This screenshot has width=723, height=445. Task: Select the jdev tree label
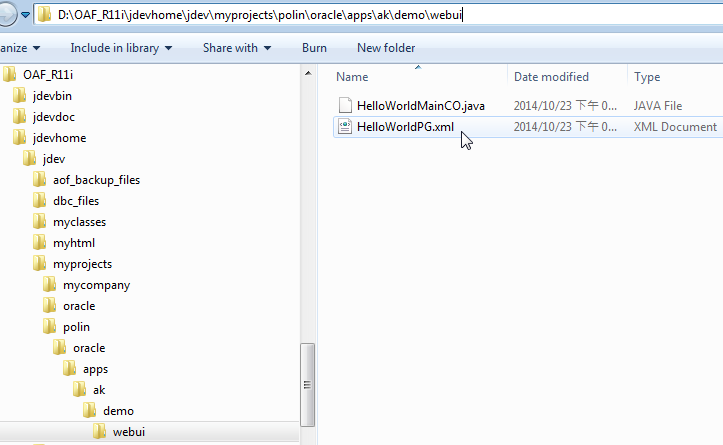[54, 159]
